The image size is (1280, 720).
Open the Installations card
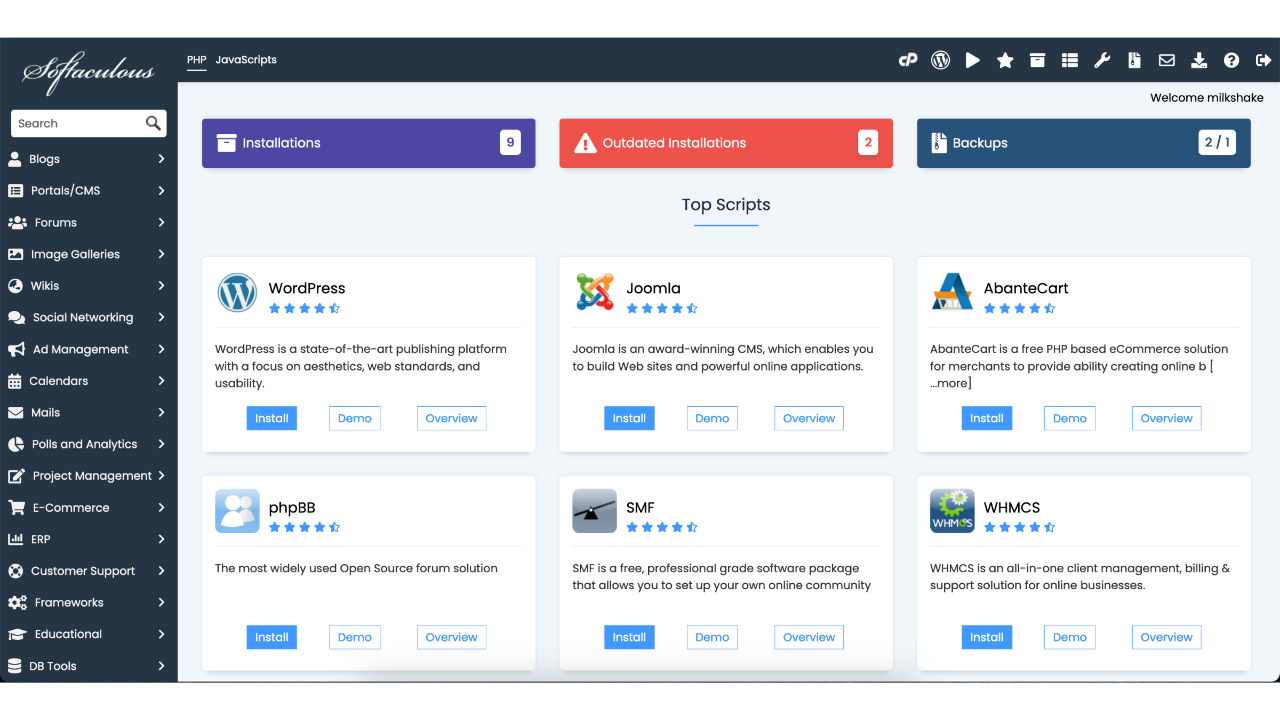pos(369,143)
